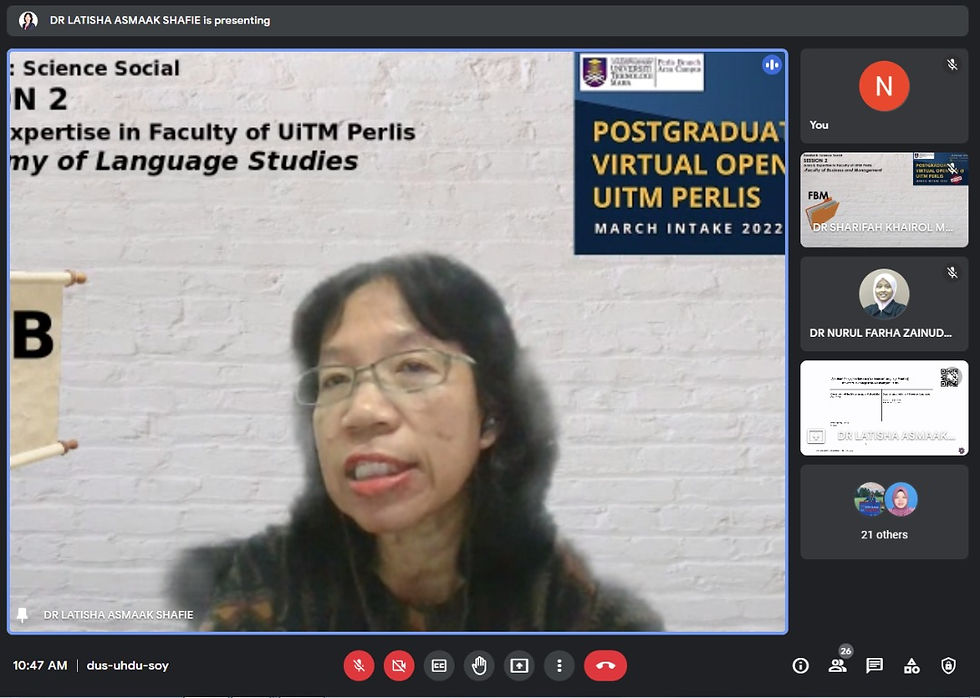Viewport: 980px width, 698px height.
Task: Click the N avatar in your tile
Action: pos(884,86)
